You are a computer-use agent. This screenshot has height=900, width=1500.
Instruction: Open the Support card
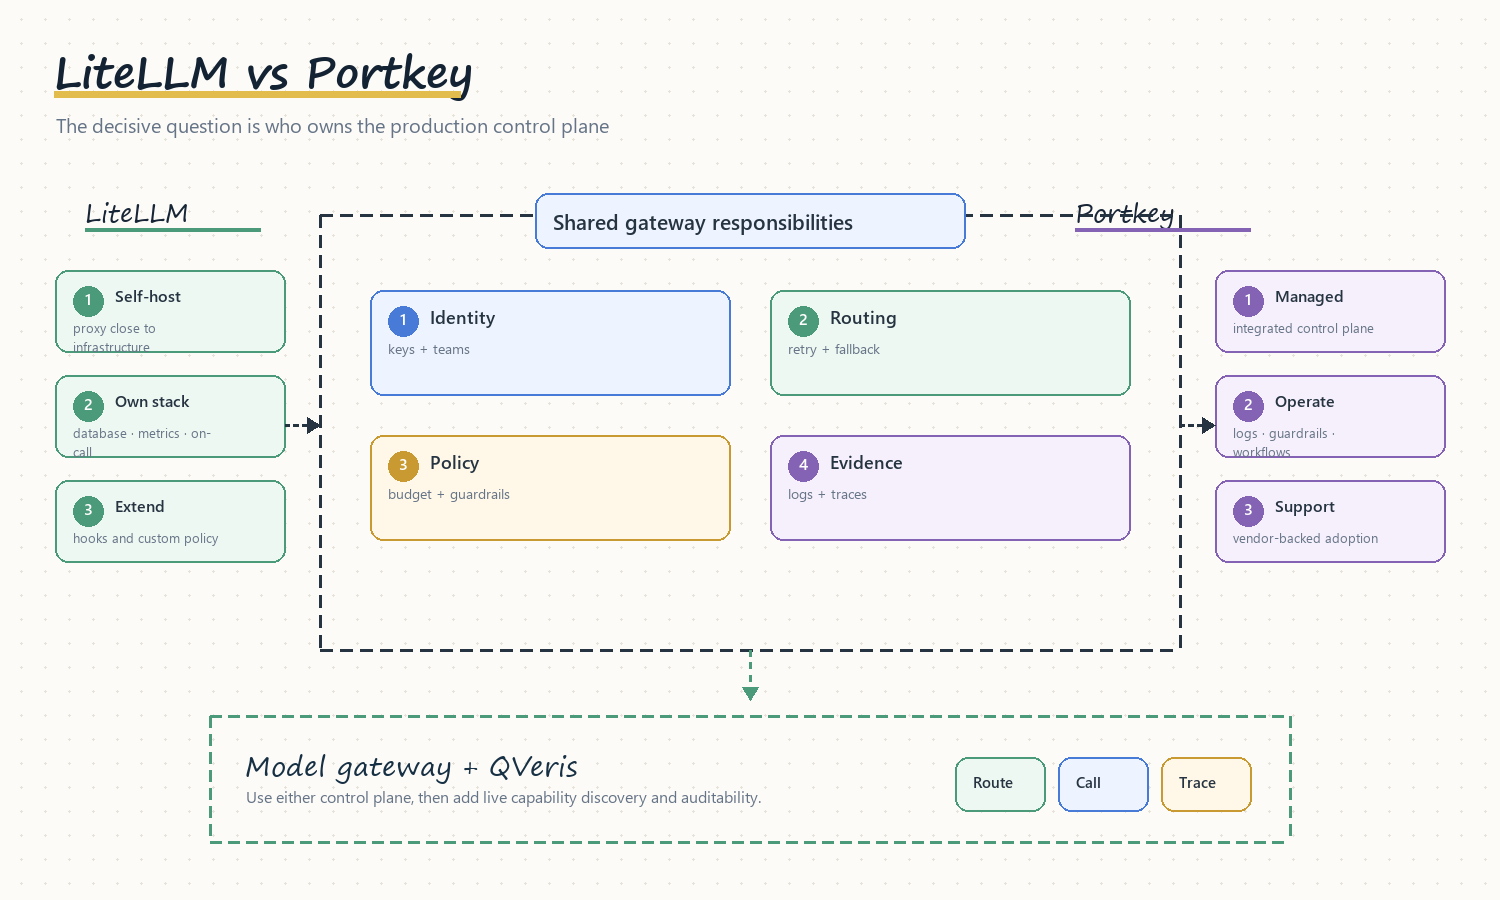(x=1330, y=521)
